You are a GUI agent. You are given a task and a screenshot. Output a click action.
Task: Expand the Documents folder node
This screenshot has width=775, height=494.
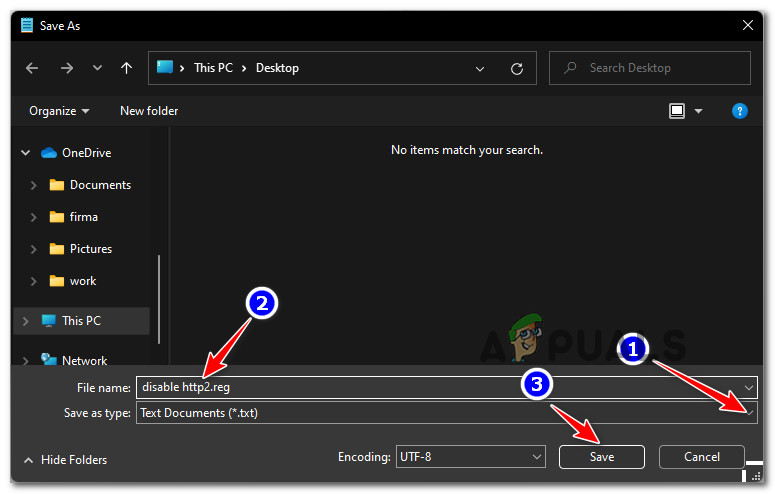coord(33,185)
